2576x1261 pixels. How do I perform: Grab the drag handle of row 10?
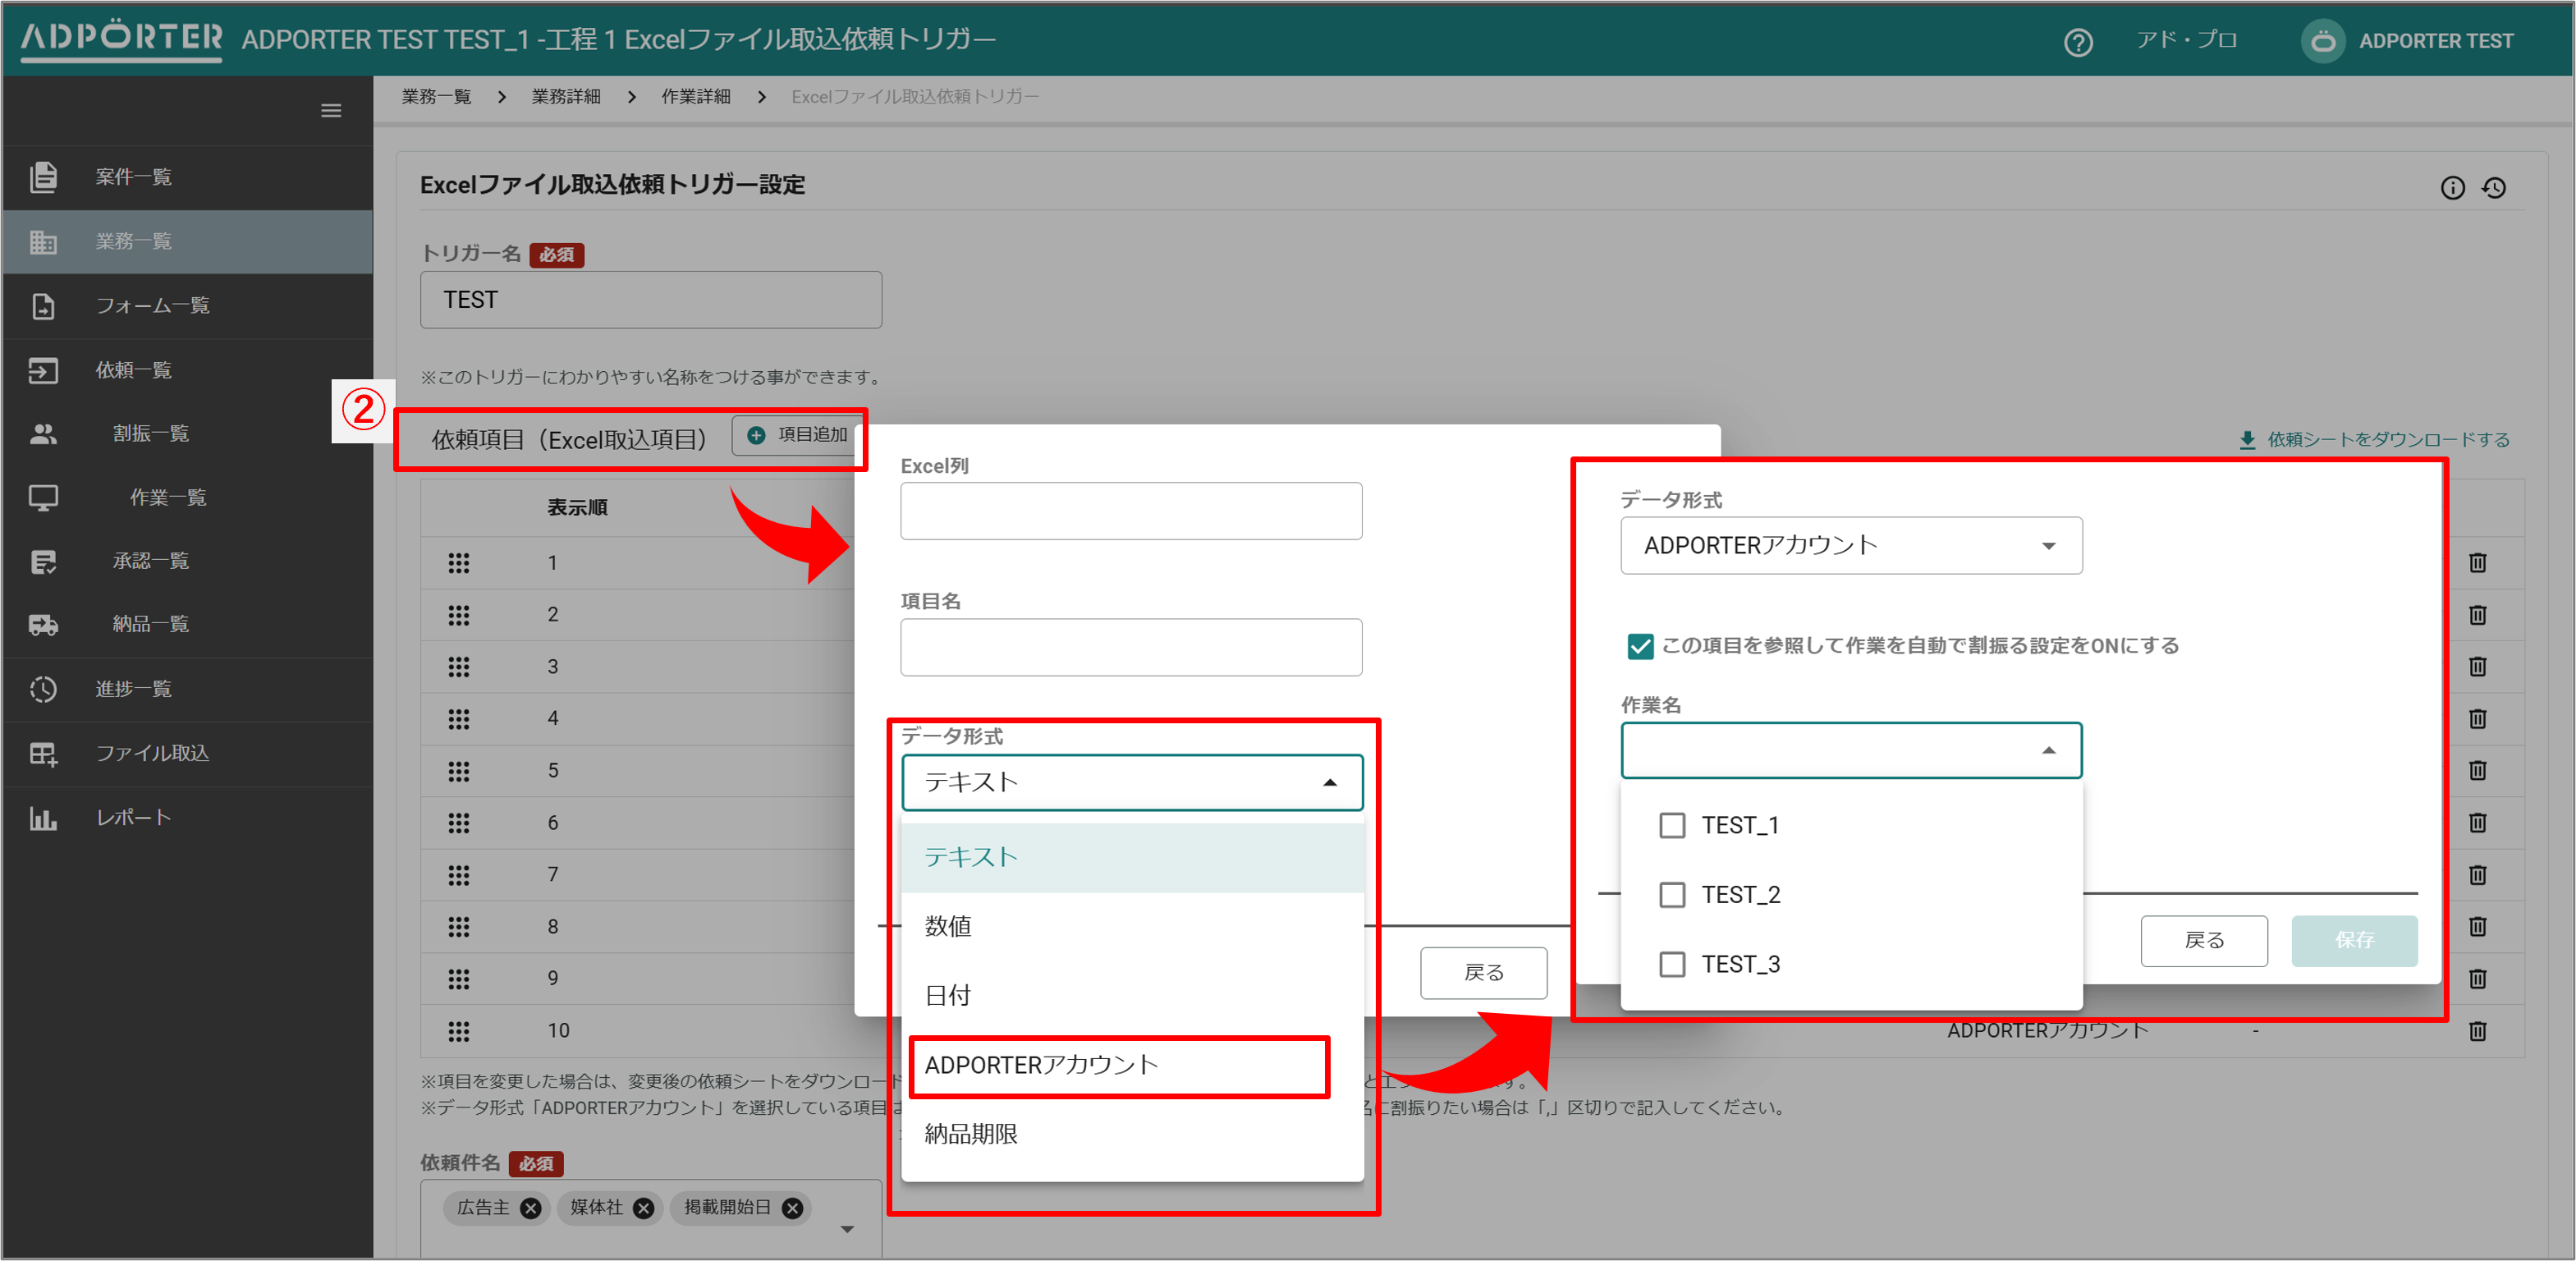[458, 1031]
